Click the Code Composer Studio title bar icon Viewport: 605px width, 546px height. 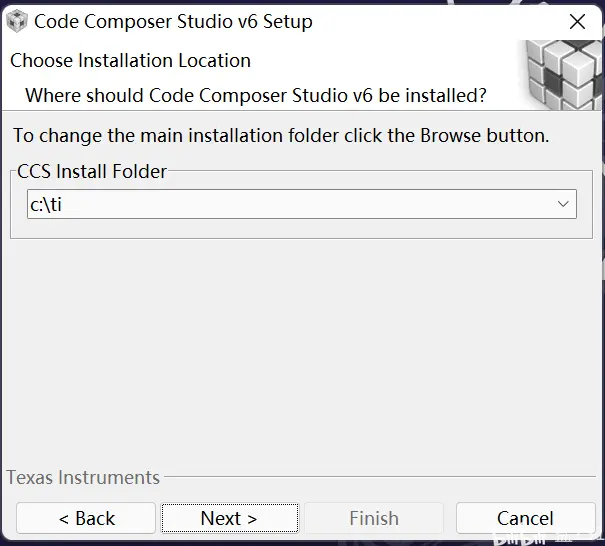tap(17, 21)
